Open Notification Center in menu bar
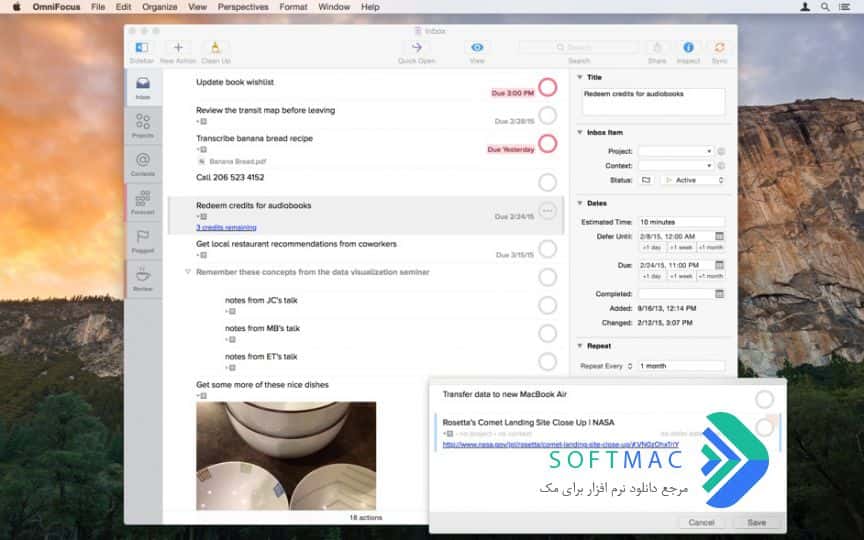864x540 pixels. point(844,7)
